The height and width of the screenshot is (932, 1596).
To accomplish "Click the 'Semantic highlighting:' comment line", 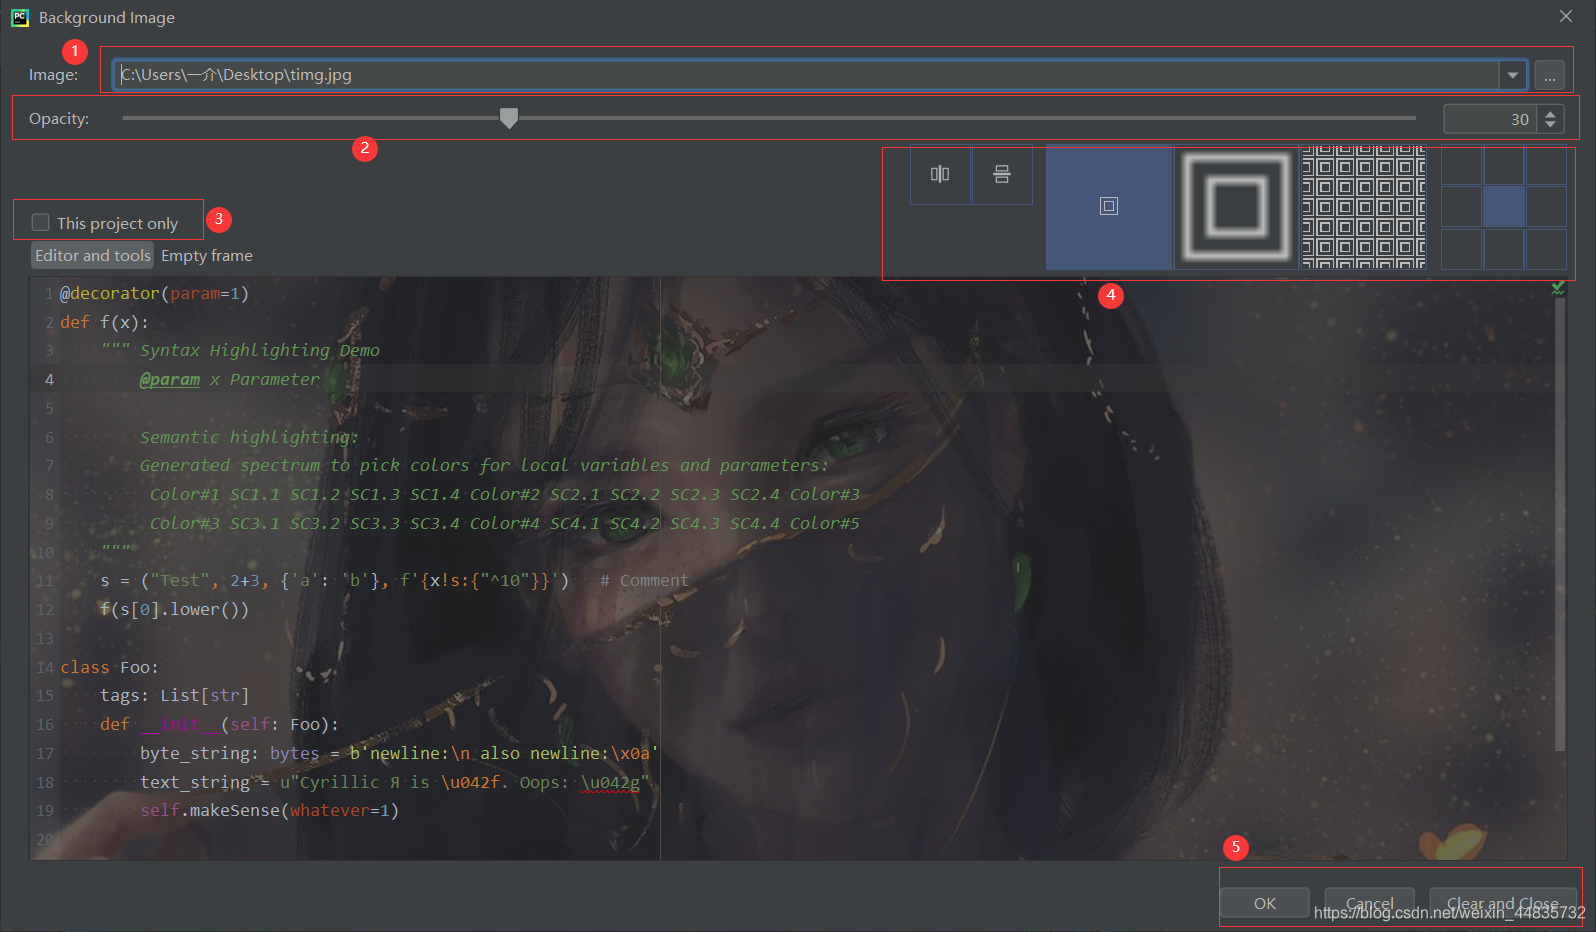I will 249,437.
